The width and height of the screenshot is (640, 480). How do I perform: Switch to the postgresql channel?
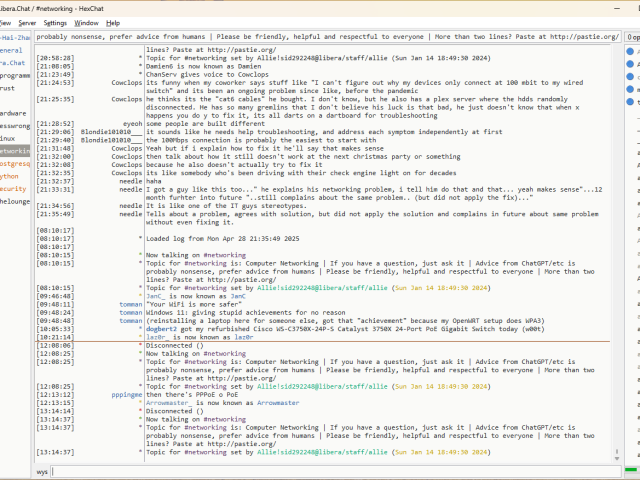click(x=13, y=163)
